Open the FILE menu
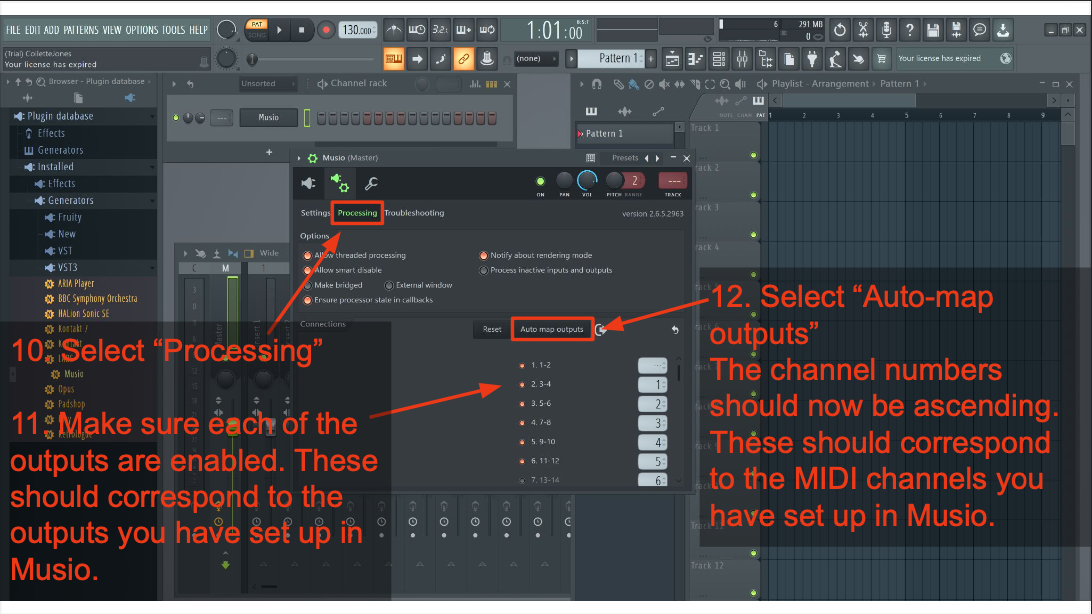The height and width of the screenshot is (614, 1092). click(13, 30)
